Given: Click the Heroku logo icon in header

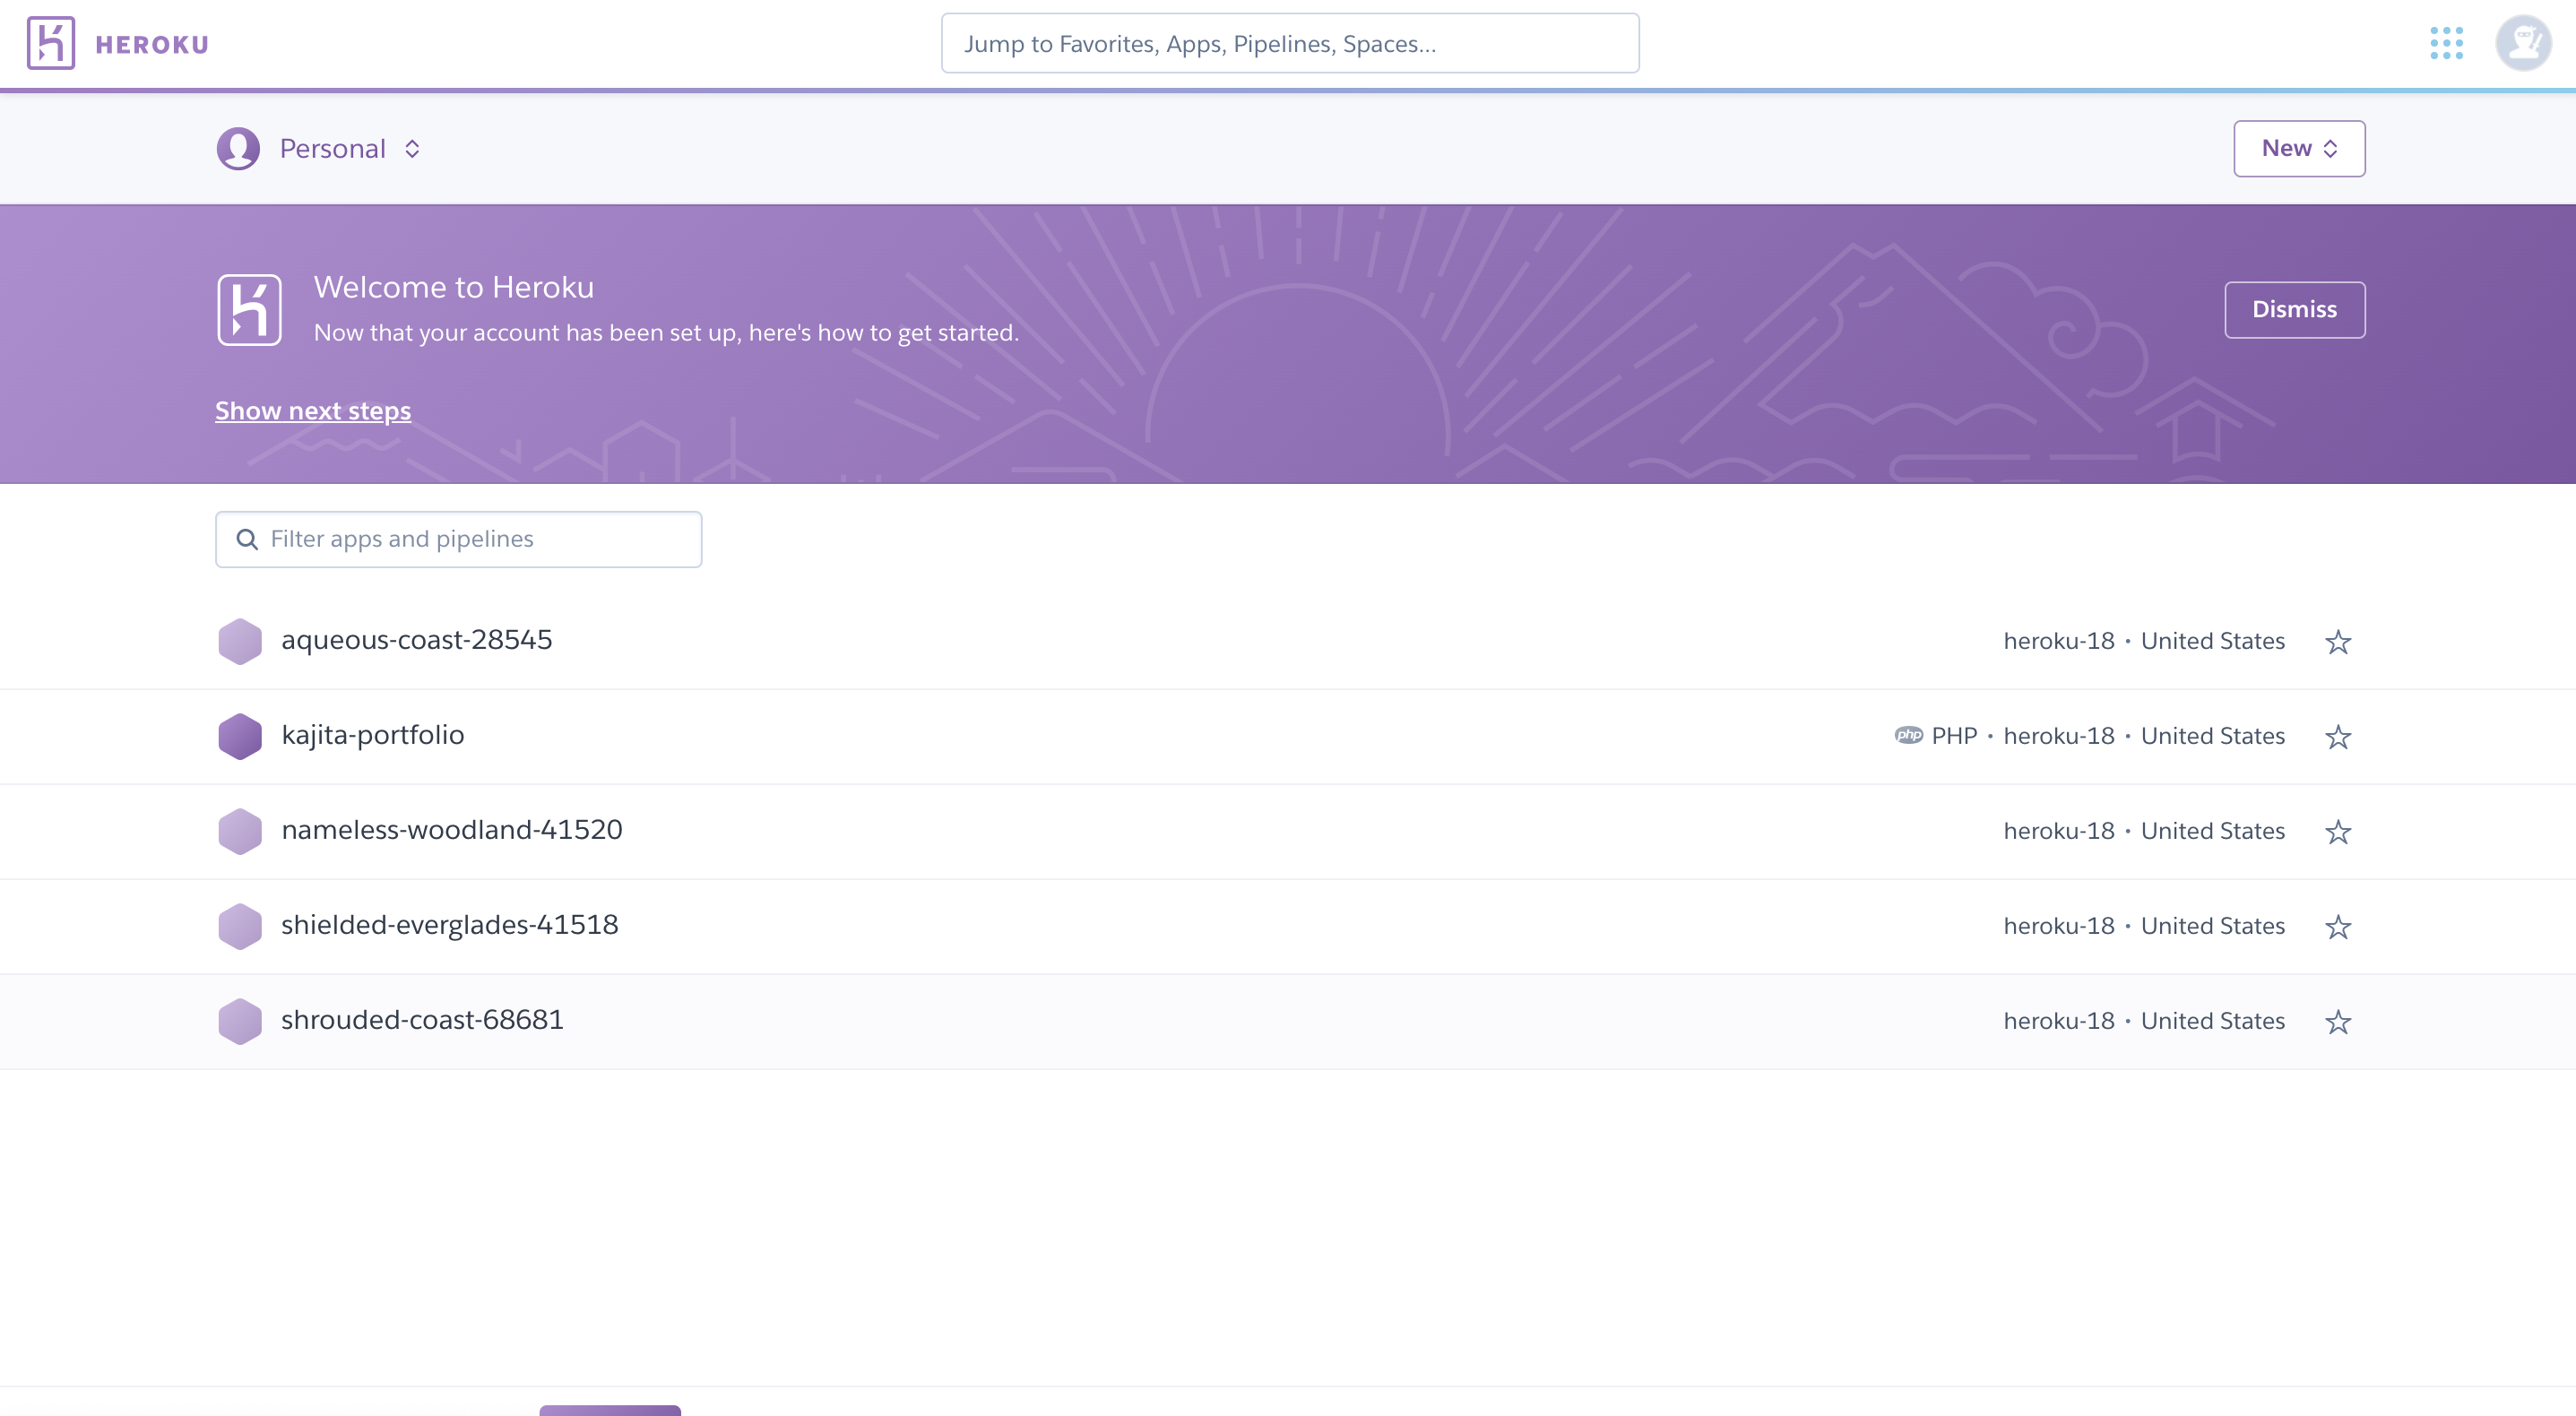Looking at the screenshot, I should pos(51,43).
